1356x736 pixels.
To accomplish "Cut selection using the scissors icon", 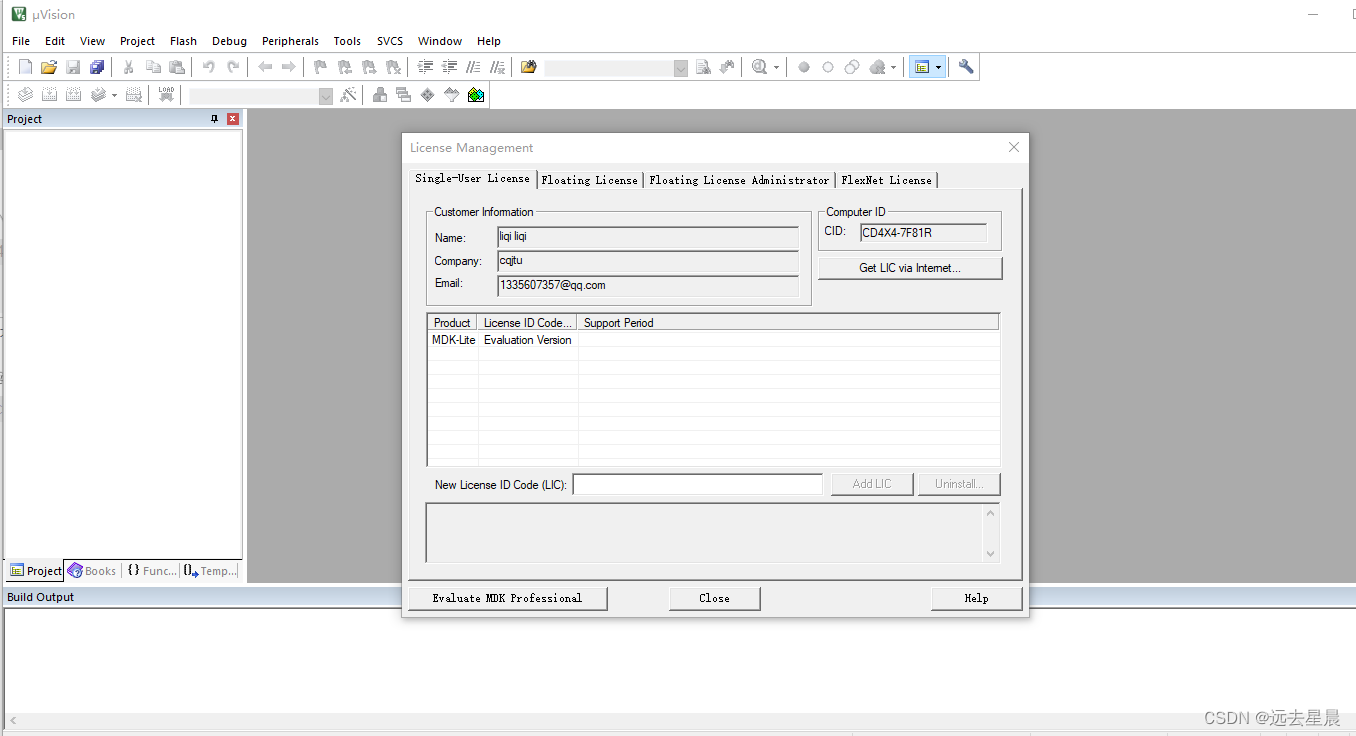I will tap(129, 67).
